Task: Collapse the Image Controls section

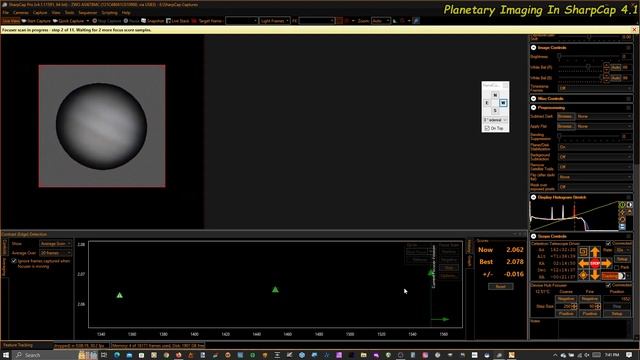Action: (x=533, y=48)
